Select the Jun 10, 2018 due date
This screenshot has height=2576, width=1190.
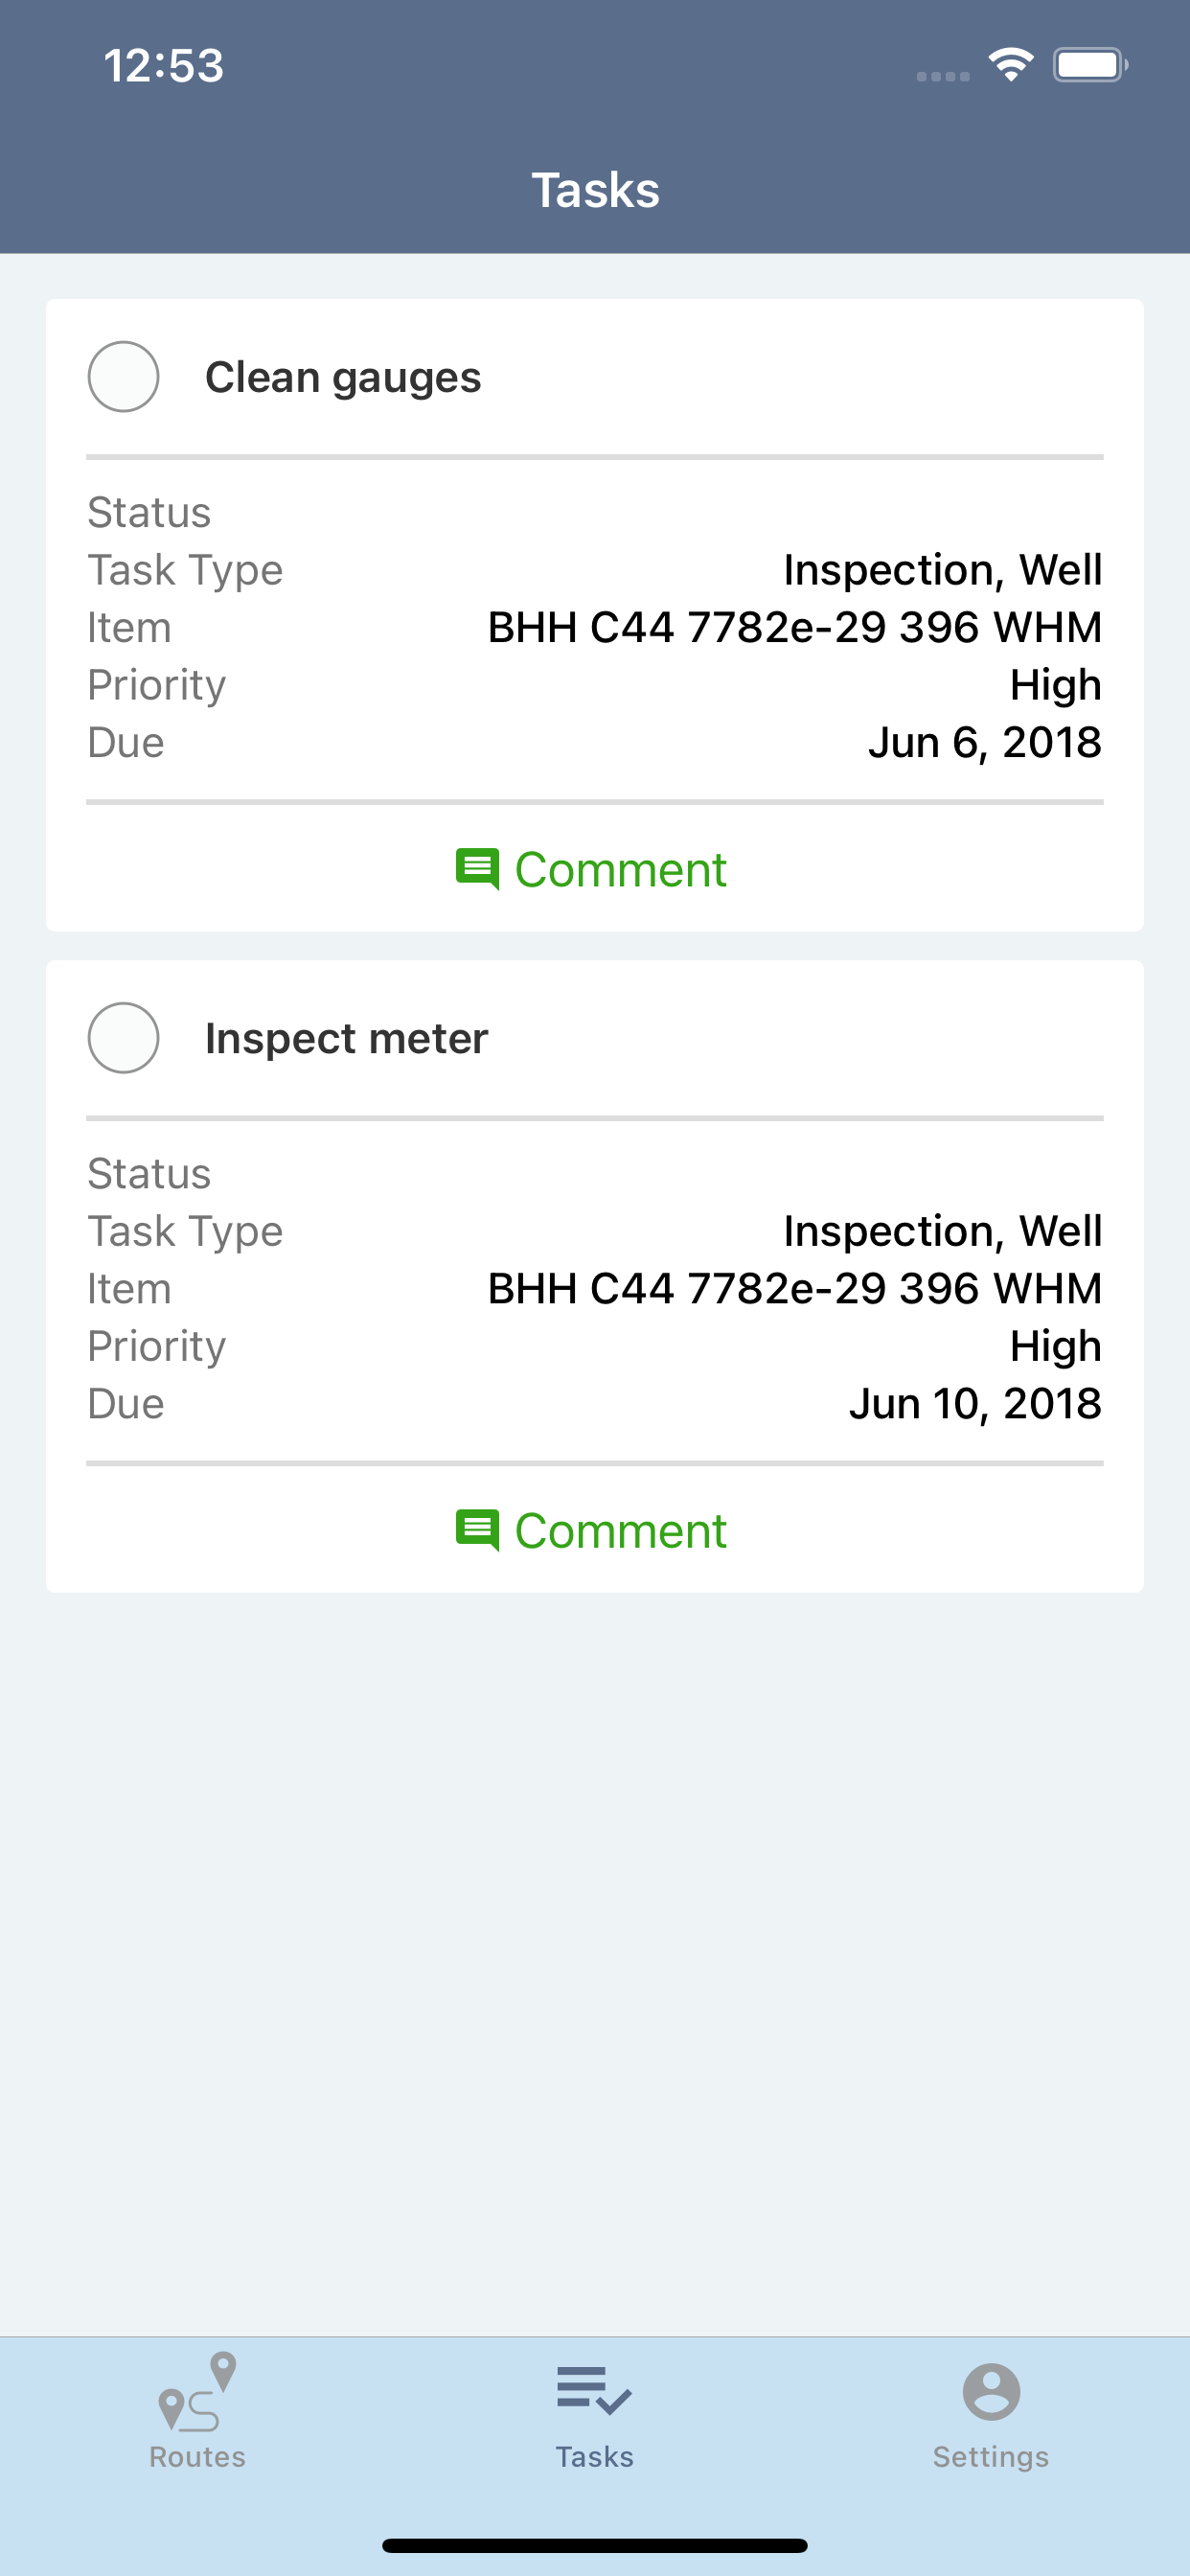pyautogui.click(x=975, y=1403)
